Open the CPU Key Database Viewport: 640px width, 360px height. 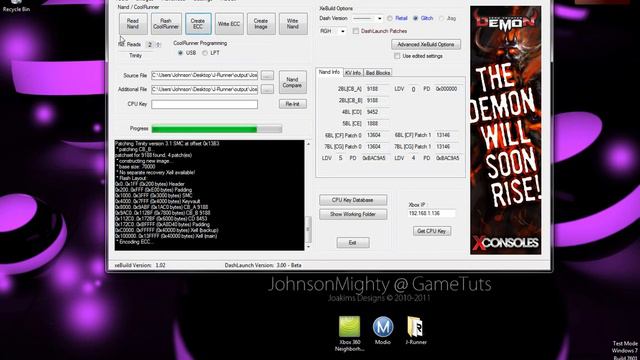click(353, 200)
